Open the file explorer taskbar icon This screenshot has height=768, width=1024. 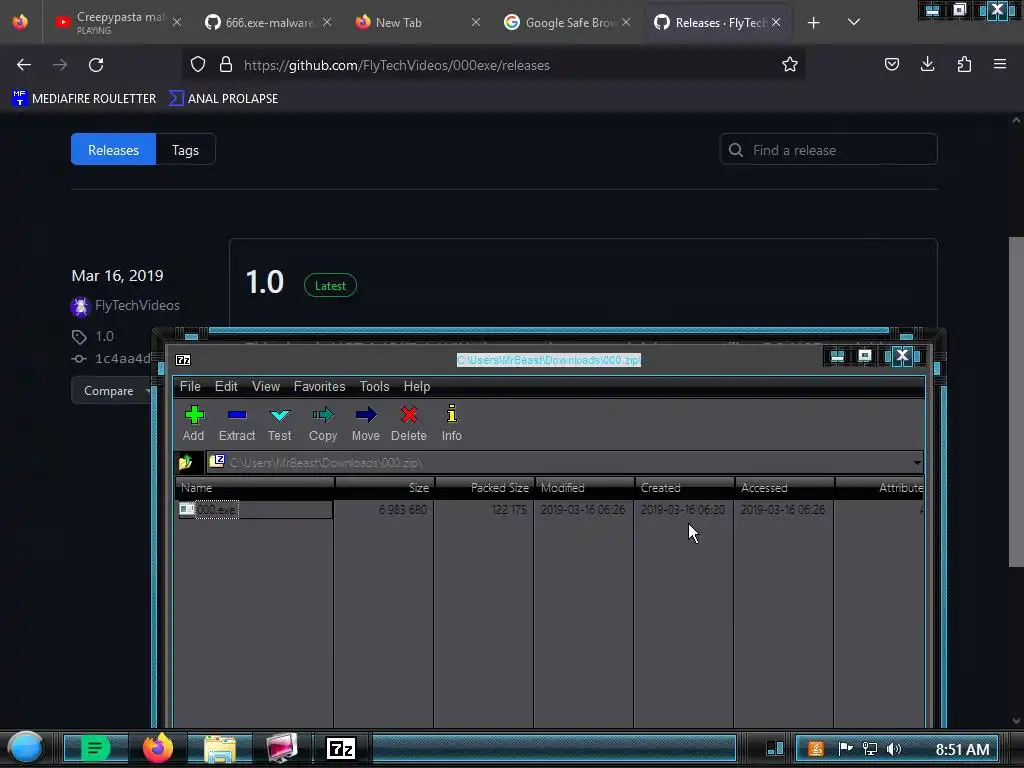220,748
